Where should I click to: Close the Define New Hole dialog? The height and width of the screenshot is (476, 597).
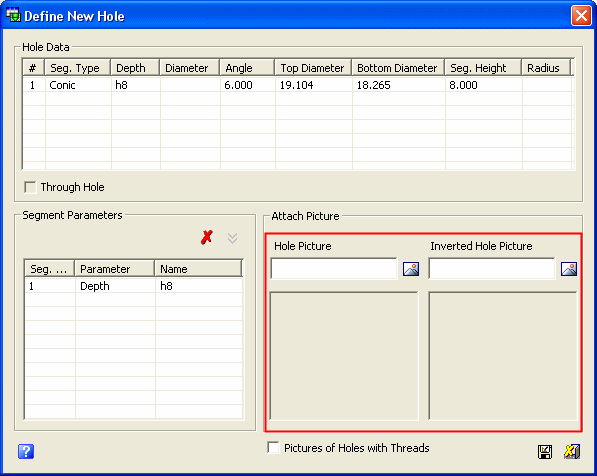pyautogui.click(x=581, y=16)
